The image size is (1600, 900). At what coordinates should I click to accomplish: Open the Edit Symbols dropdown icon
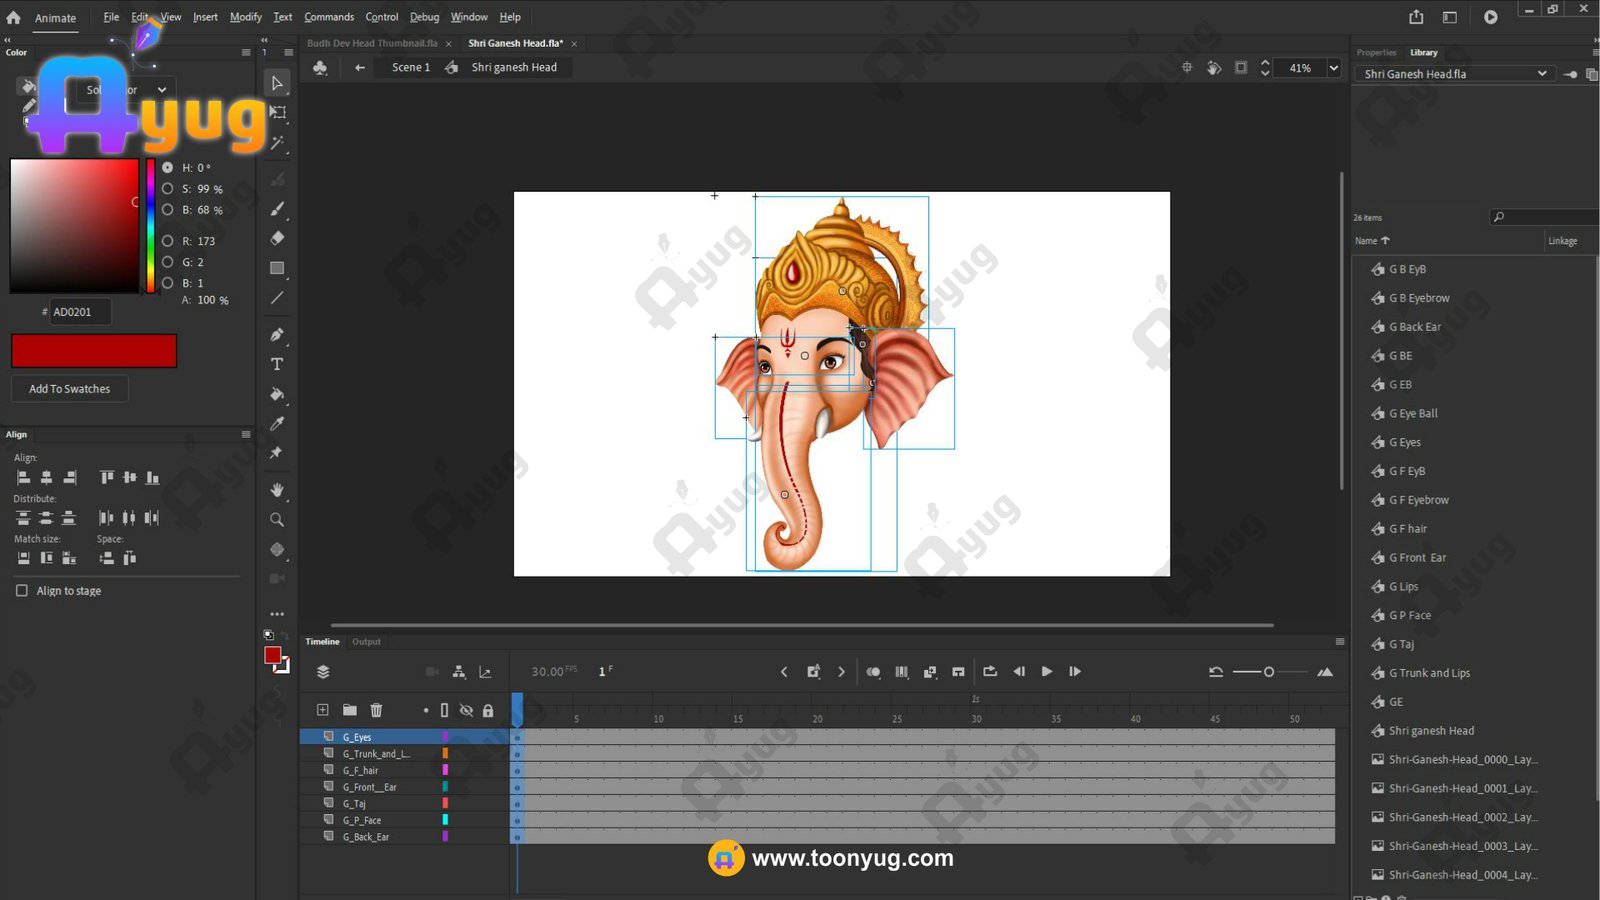[x=320, y=68]
